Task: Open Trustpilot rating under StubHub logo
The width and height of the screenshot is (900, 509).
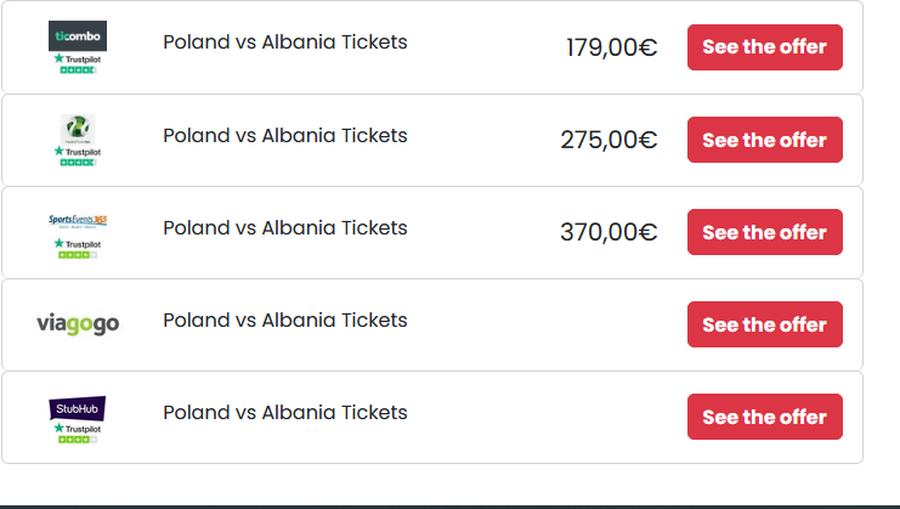Action: click(x=77, y=433)
